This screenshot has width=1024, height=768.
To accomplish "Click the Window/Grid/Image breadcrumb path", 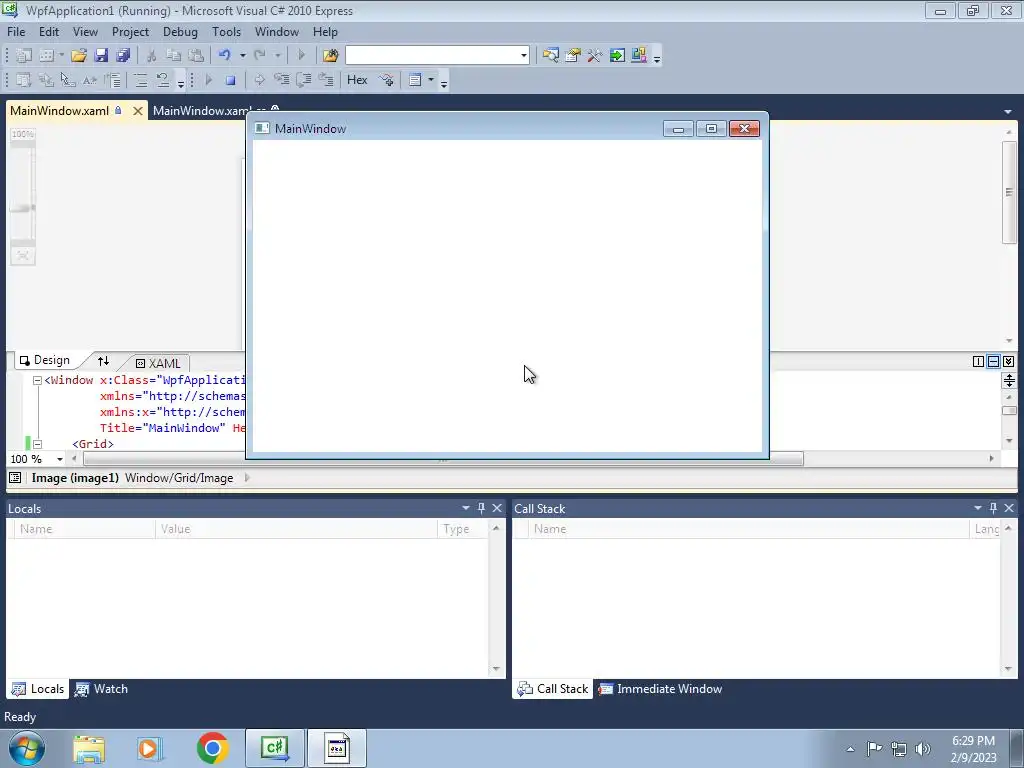I will (x=179, y=478).
